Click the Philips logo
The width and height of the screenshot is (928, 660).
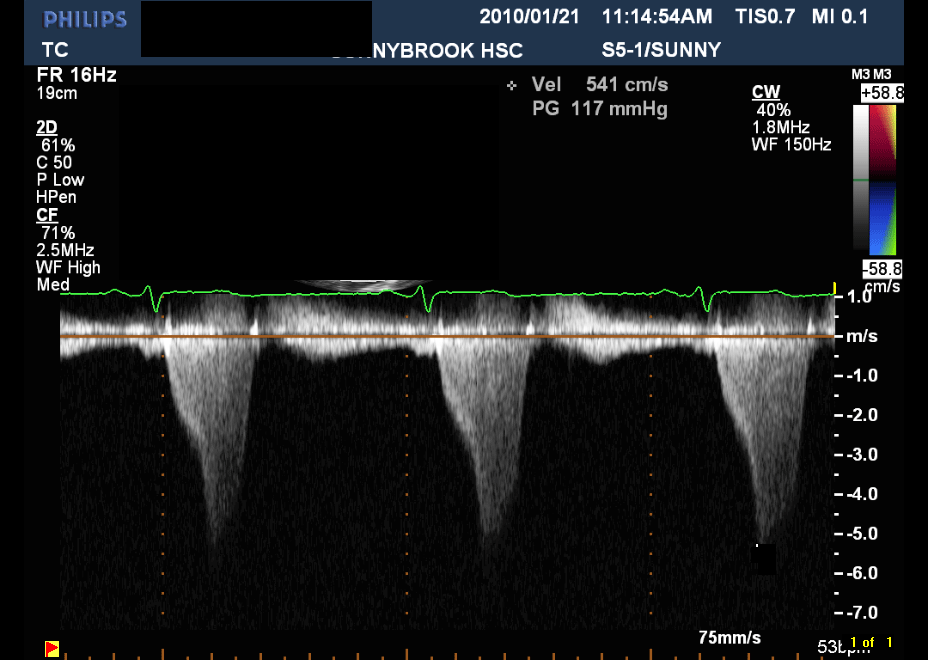(x=85, y=19)
